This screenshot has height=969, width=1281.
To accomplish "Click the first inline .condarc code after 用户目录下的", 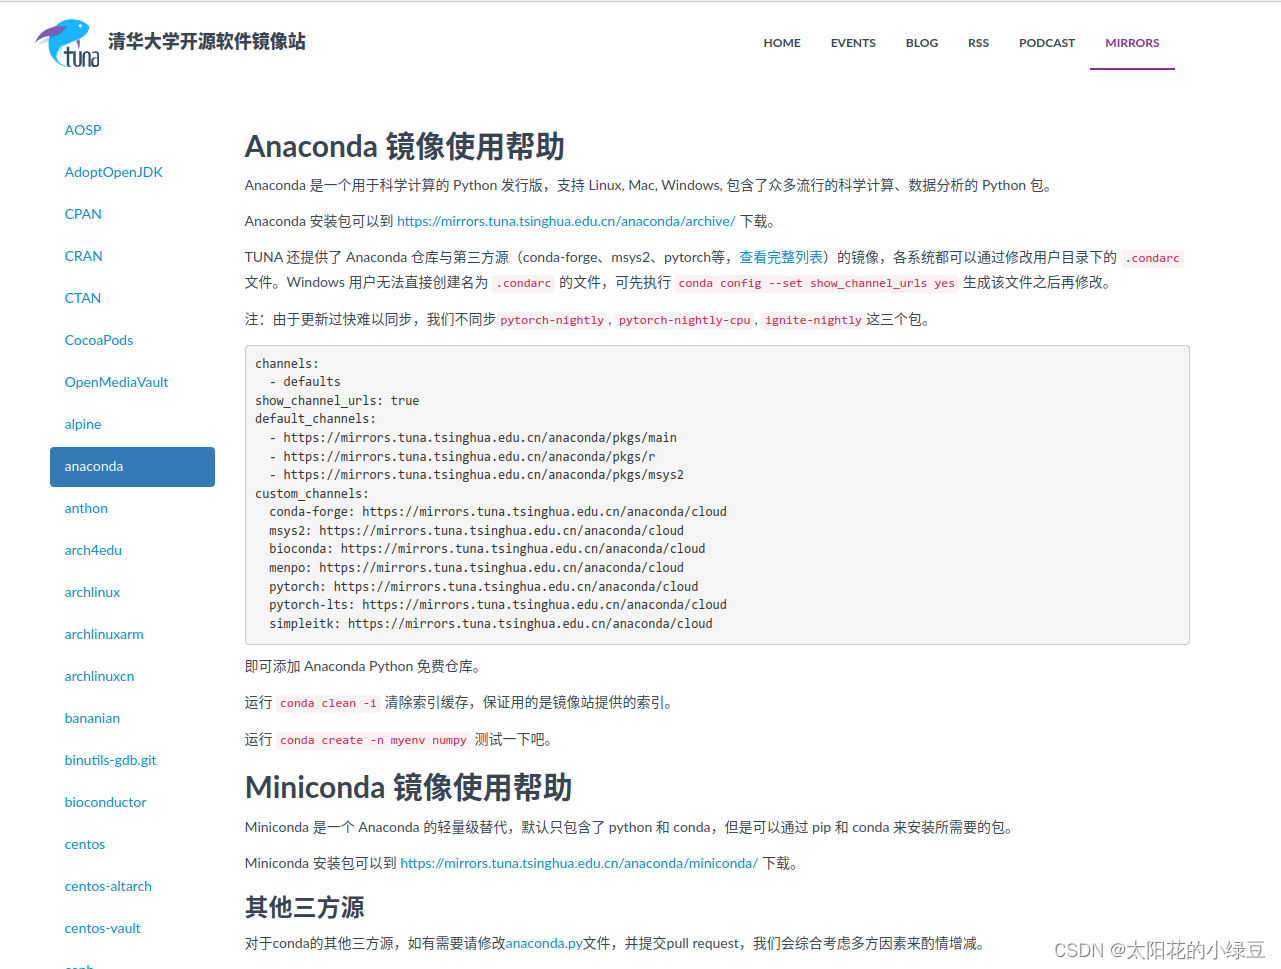I will (1153, 258).
